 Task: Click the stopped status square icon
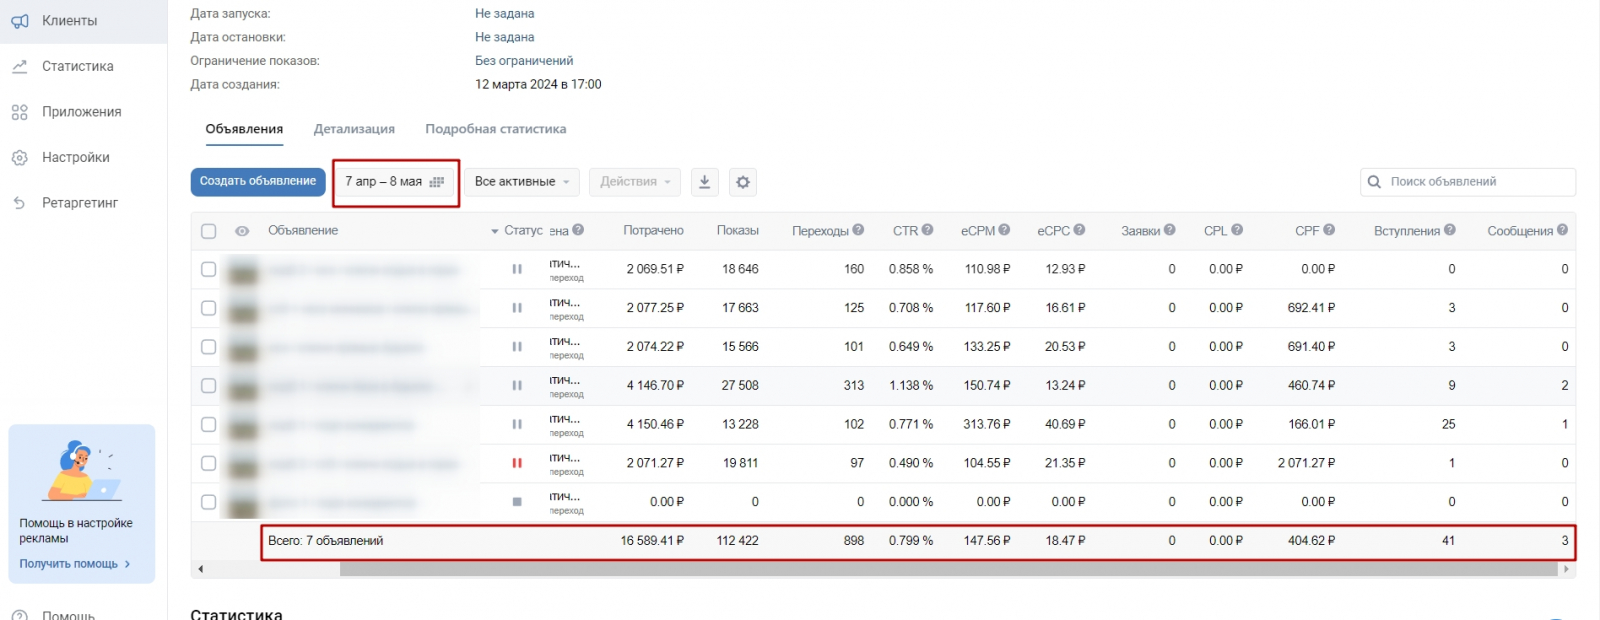(517, 502)
